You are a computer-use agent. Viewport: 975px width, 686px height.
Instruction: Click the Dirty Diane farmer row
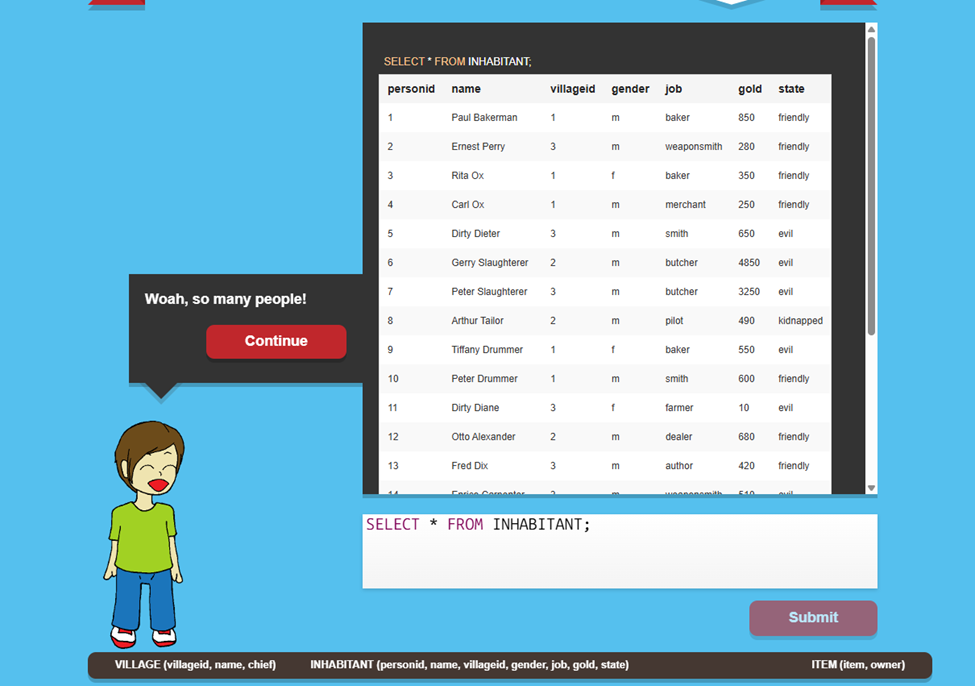(604, 408)
